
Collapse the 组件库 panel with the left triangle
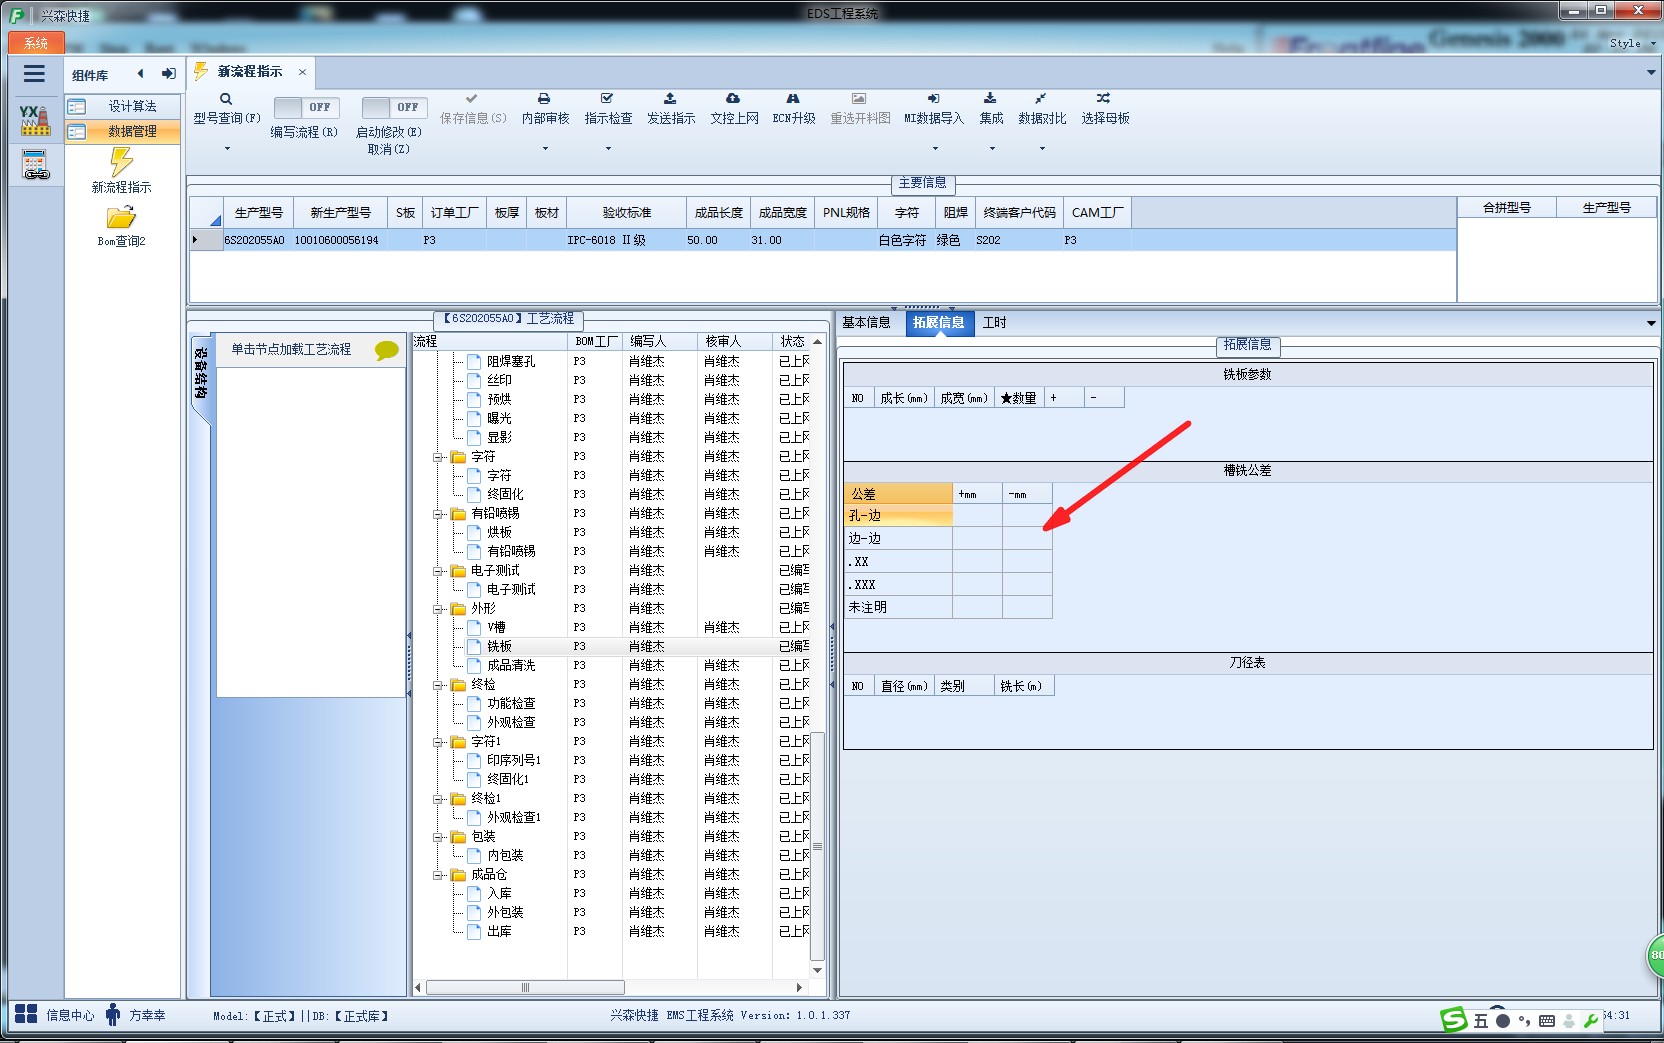pos(140,74)
